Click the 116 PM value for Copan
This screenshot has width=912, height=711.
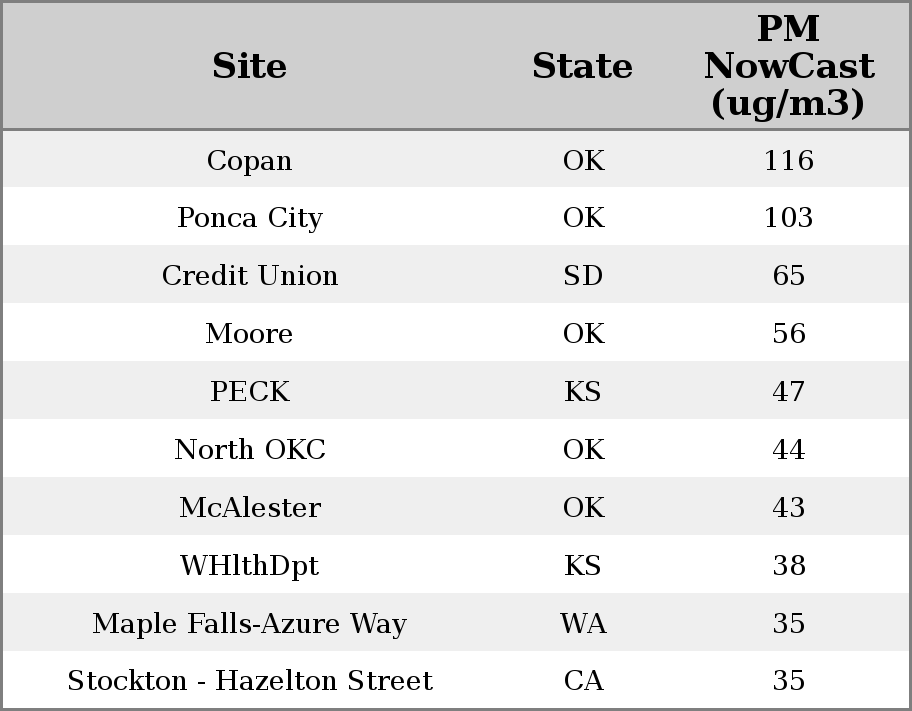tap(788, 161)
